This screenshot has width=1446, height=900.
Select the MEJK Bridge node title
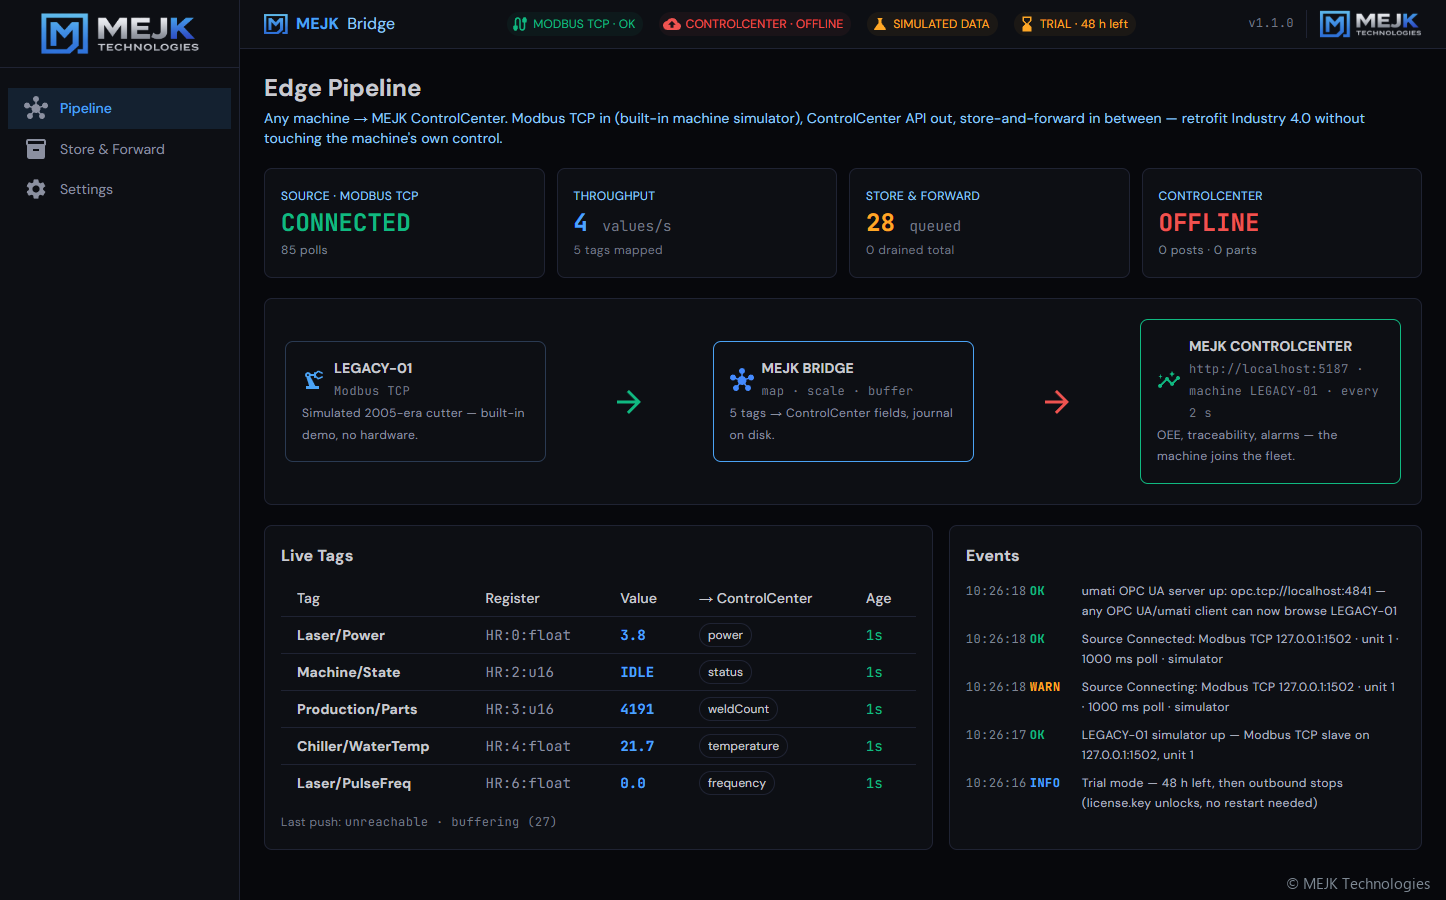(x=808, y=368)
